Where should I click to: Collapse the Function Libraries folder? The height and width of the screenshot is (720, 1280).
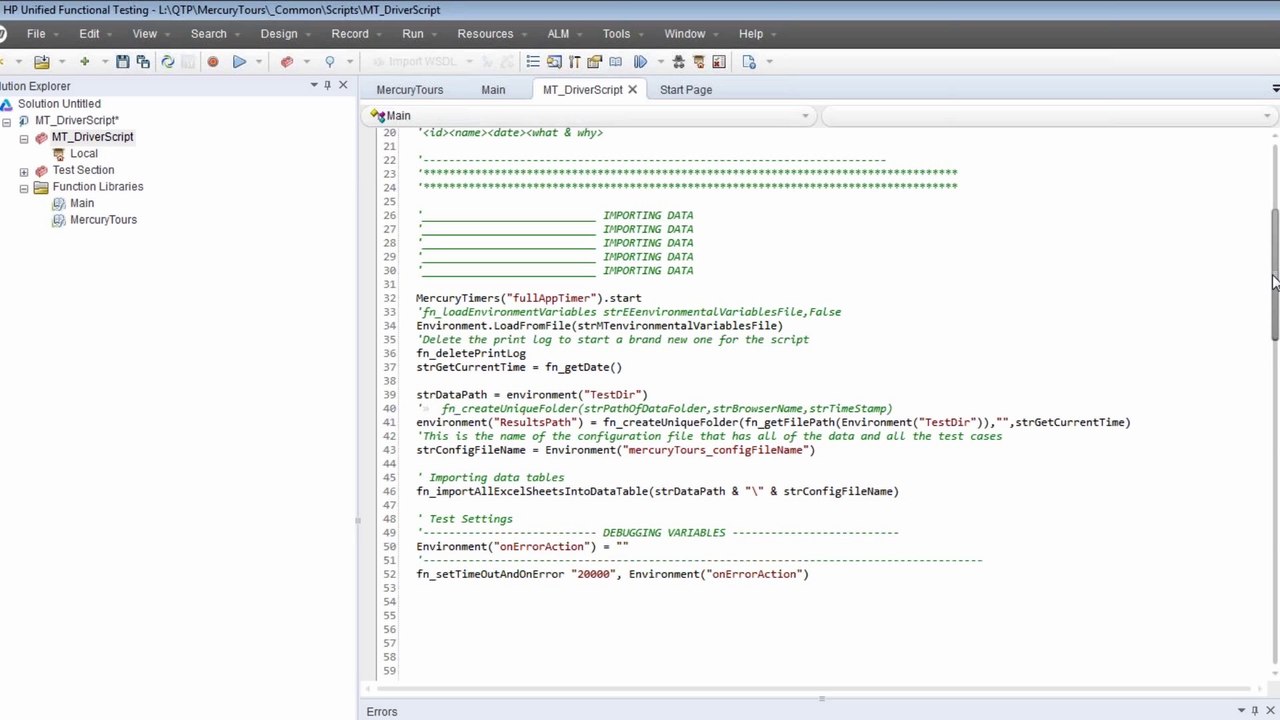coord(24,188)
